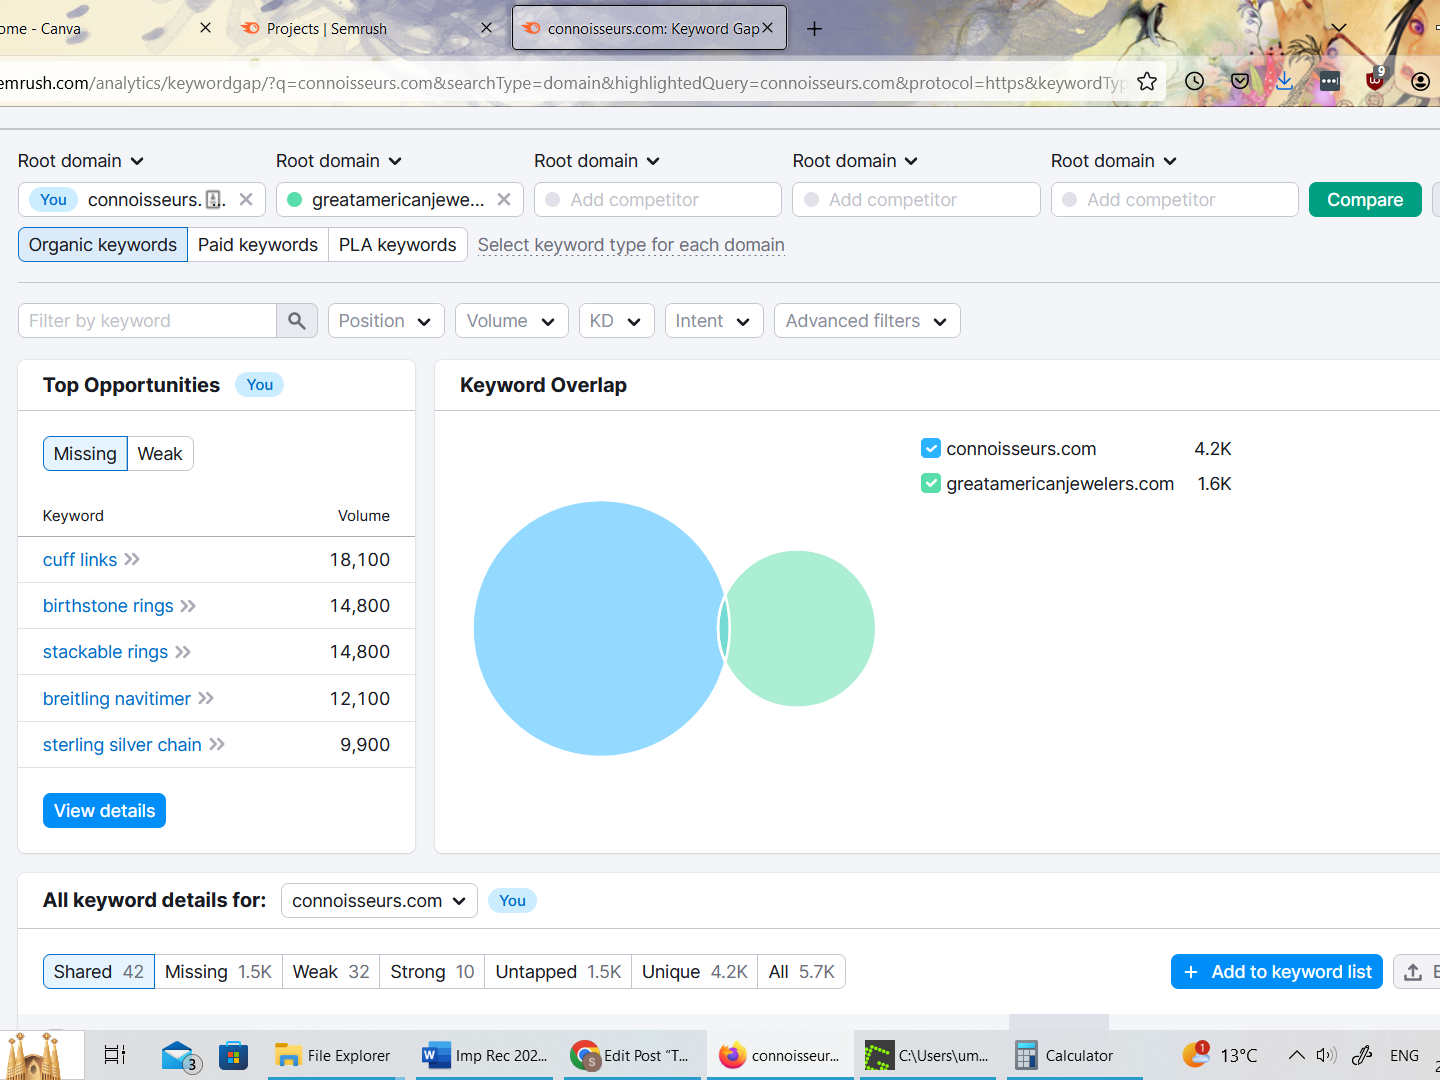
Task: Remove connoisseurs domain with its X
Action: (246, 199)
